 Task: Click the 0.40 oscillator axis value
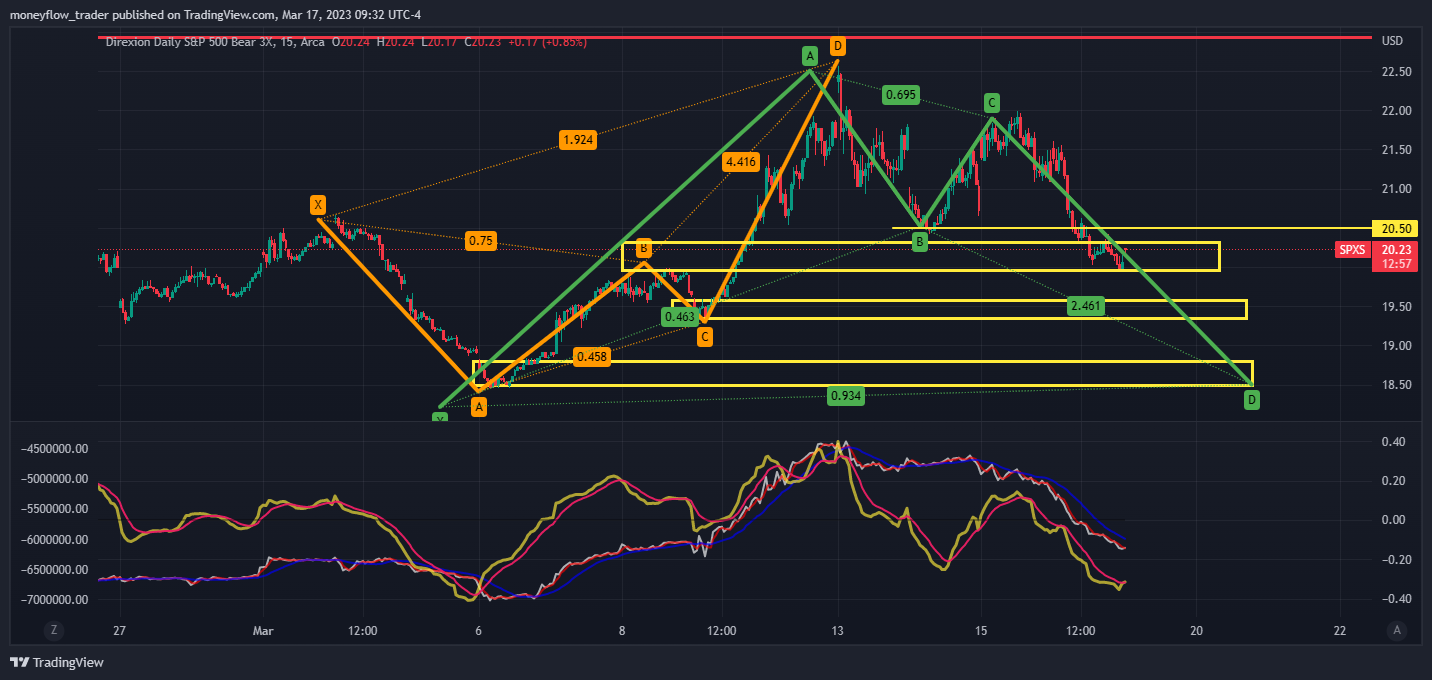tap(1393, 441)
